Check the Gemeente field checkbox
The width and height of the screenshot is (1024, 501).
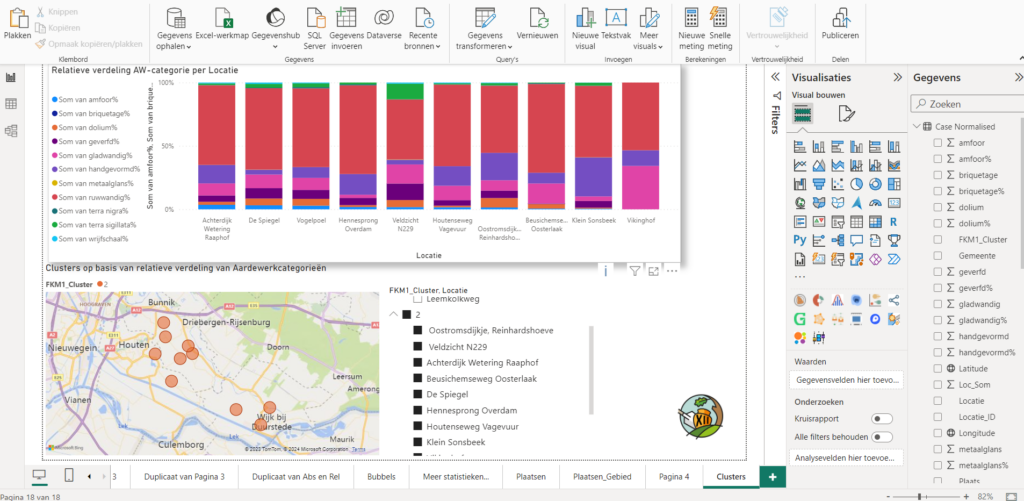pyautogui.click(x=938, y=255)
